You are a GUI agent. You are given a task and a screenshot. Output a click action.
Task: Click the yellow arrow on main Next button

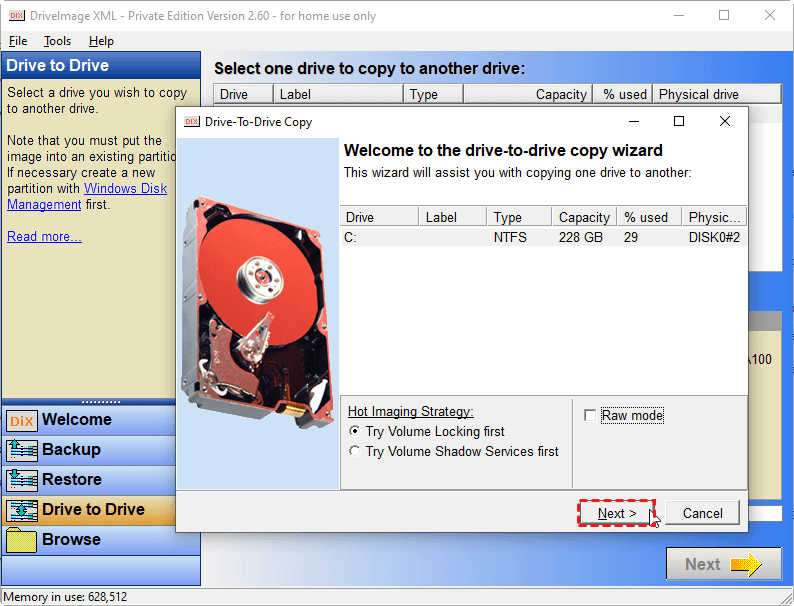[x=746, y=565]
